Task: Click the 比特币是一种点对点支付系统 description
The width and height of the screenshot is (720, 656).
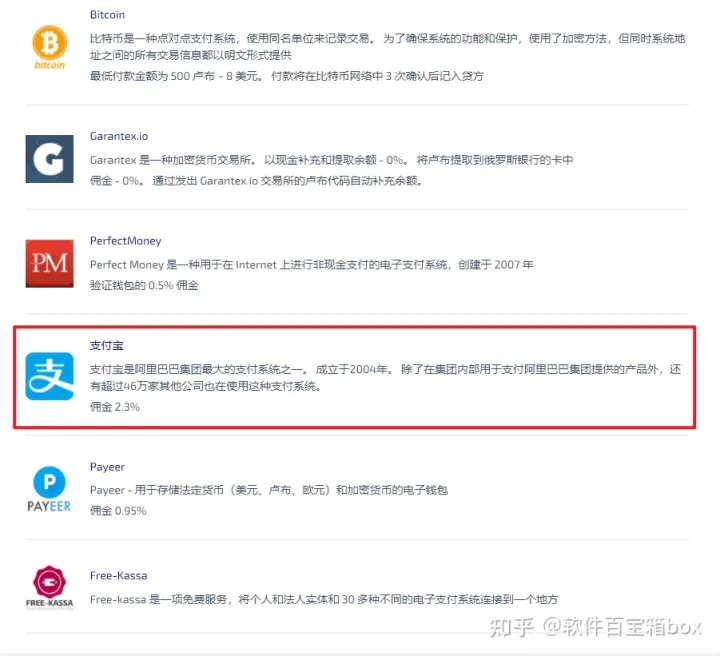Action: coord(388,47)
